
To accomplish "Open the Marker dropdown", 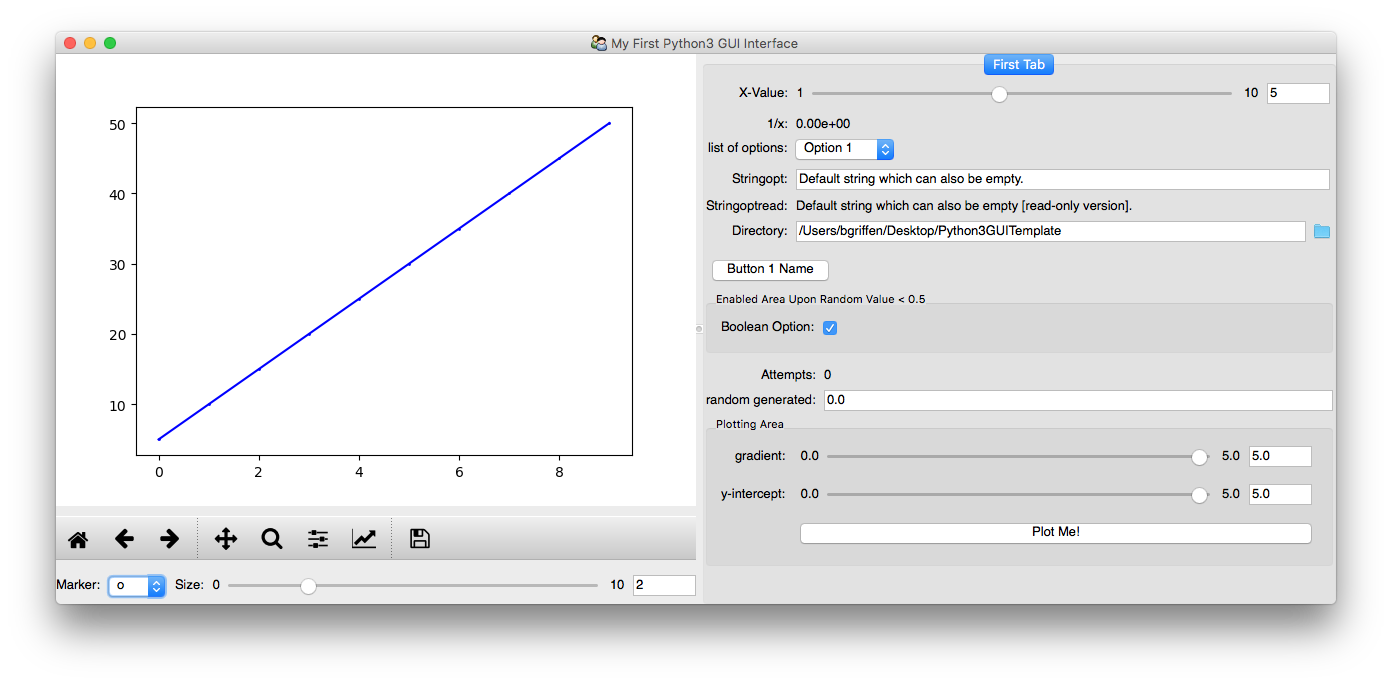I will pos(136,586).
